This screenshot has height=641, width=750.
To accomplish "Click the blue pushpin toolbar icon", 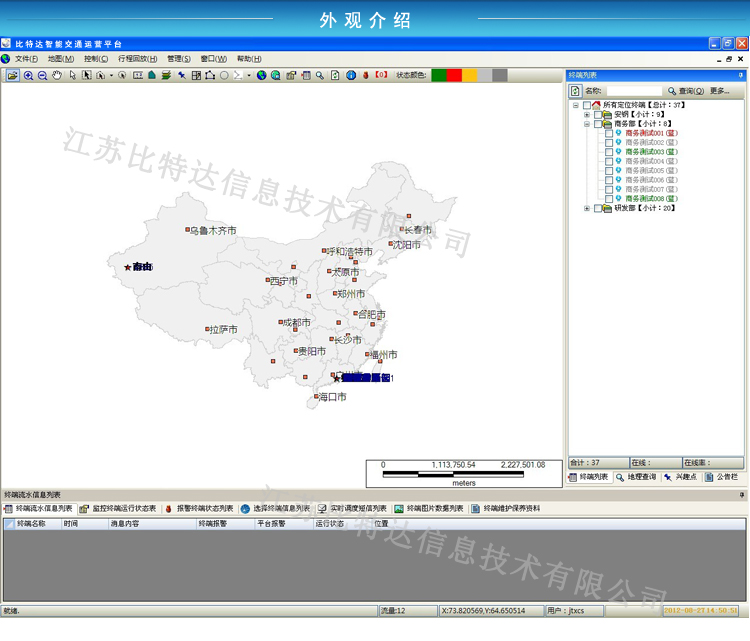I will 182,75.
